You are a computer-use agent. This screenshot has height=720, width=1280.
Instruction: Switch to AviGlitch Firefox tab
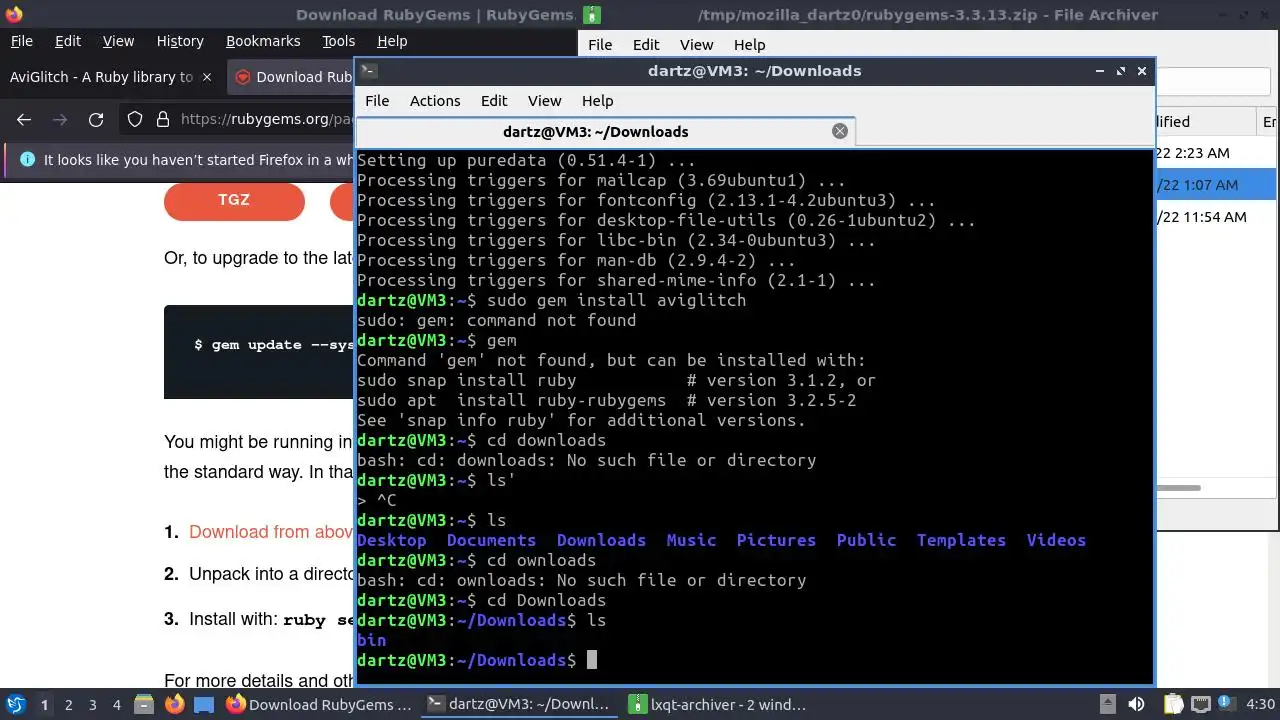[101, 77]
